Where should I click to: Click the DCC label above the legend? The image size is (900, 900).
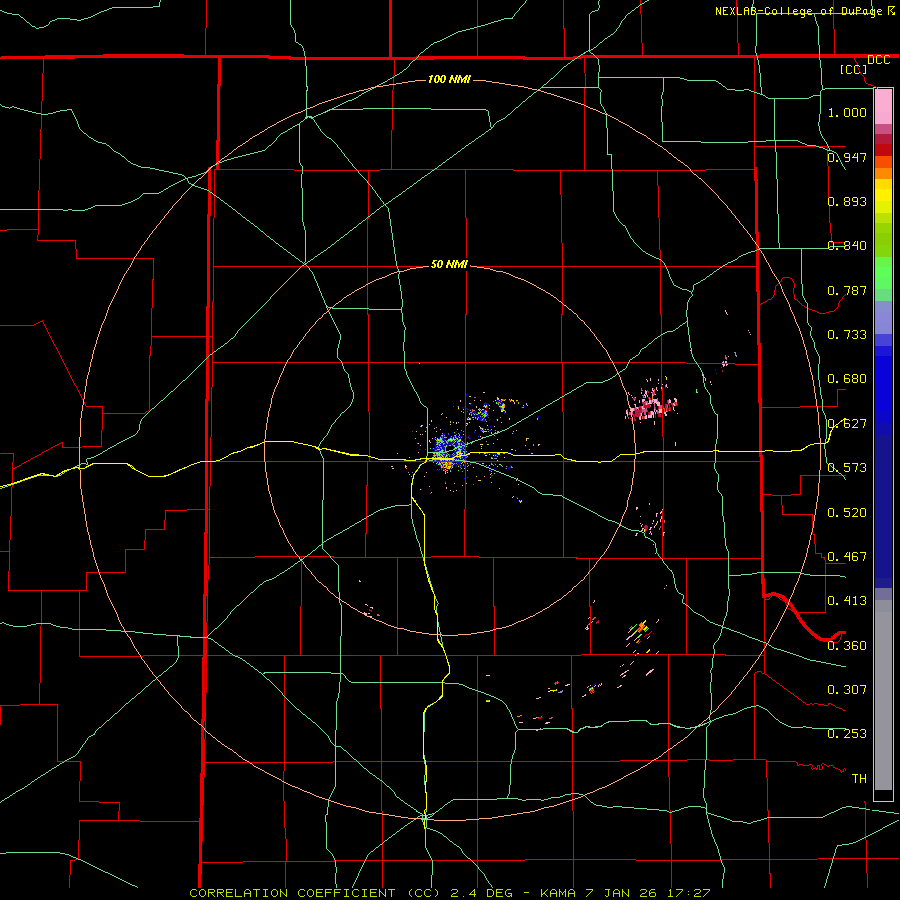[878, 60]
